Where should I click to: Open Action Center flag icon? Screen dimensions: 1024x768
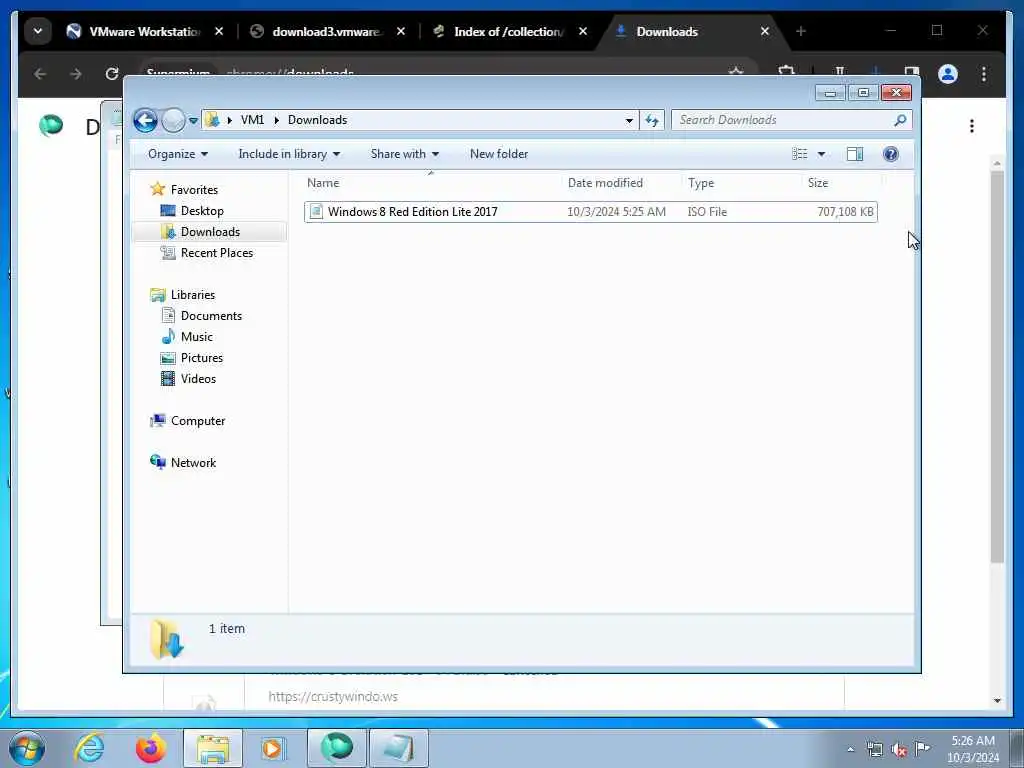[x=922, y=748]
